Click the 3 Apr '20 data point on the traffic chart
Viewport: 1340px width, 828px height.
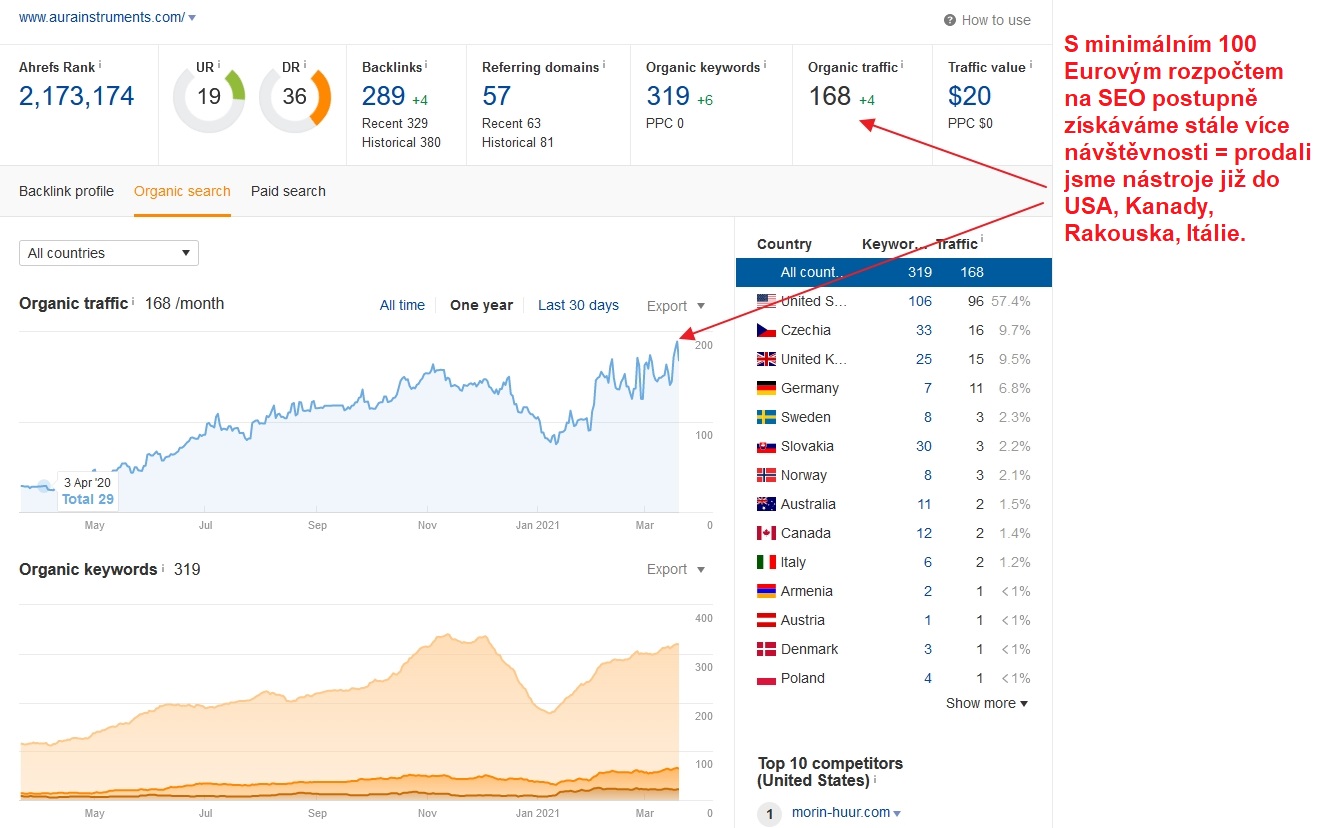pos(44,487)
